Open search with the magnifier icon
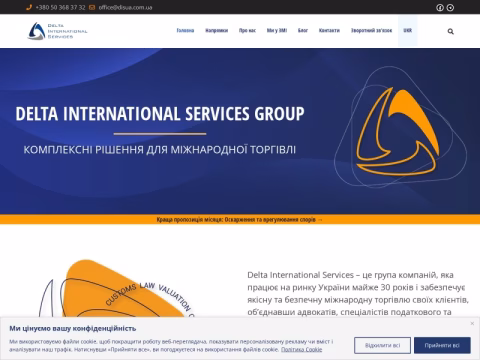This screenshot has width=480, height=360. tap(450, 31)
